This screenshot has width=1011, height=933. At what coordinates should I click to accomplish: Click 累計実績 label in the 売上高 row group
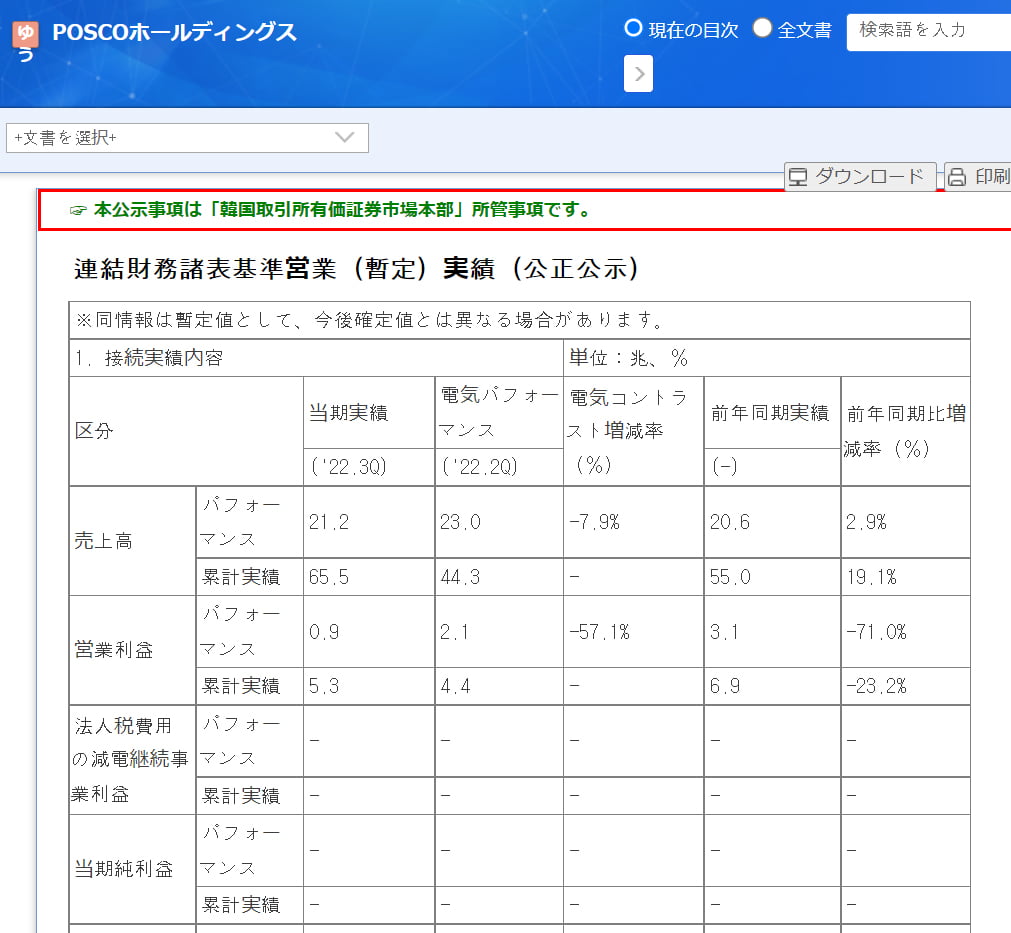tap(250, 576)
